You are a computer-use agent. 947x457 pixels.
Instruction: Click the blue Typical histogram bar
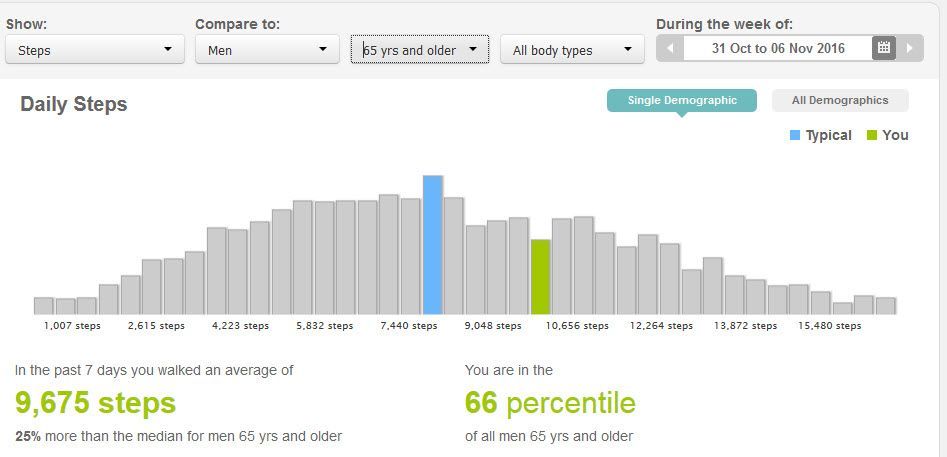click(432, 245)
